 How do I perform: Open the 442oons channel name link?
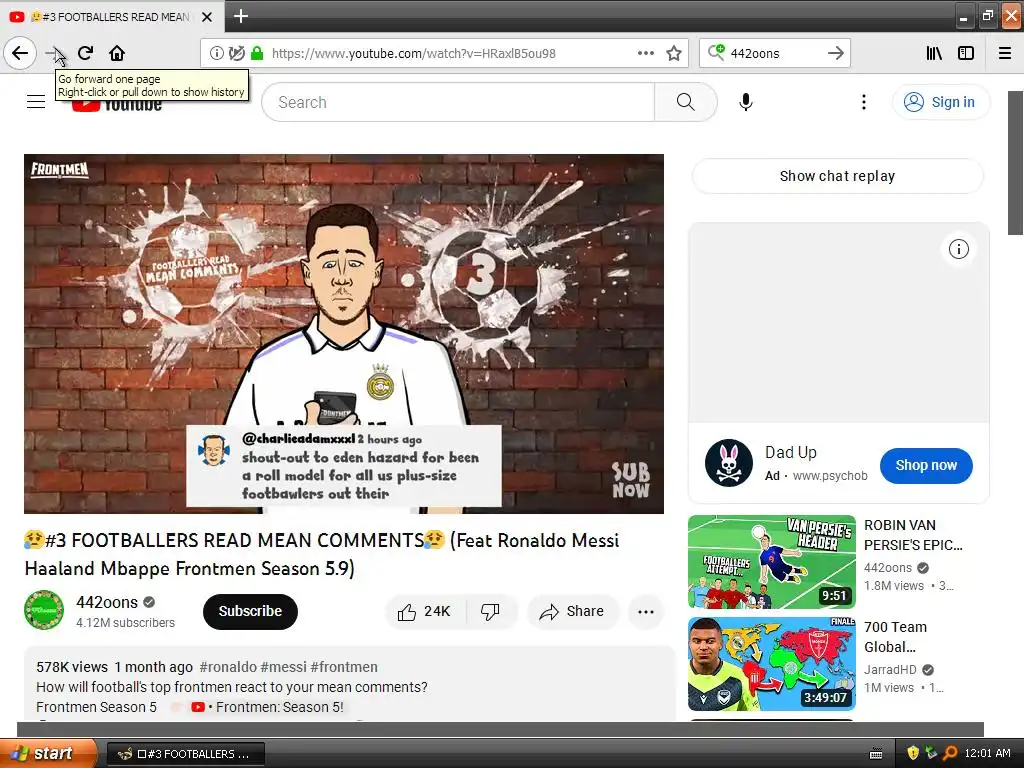coord(107,601)
